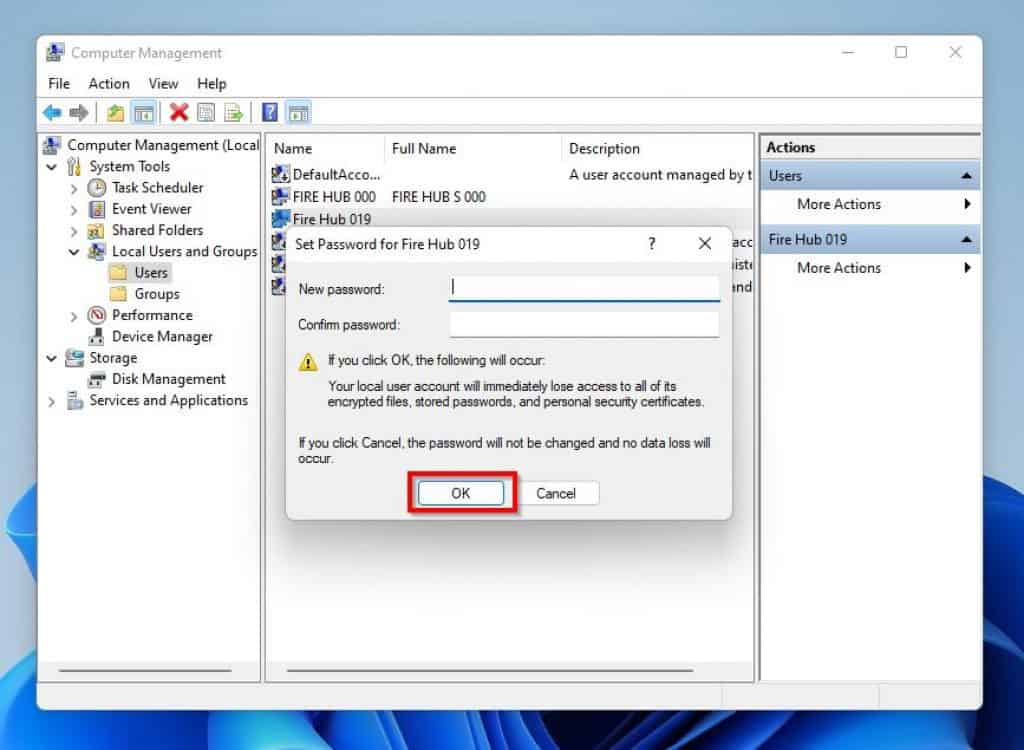Select Services and Applications tree item
This screenshot has width=1024, height=750.
[168, 400]
